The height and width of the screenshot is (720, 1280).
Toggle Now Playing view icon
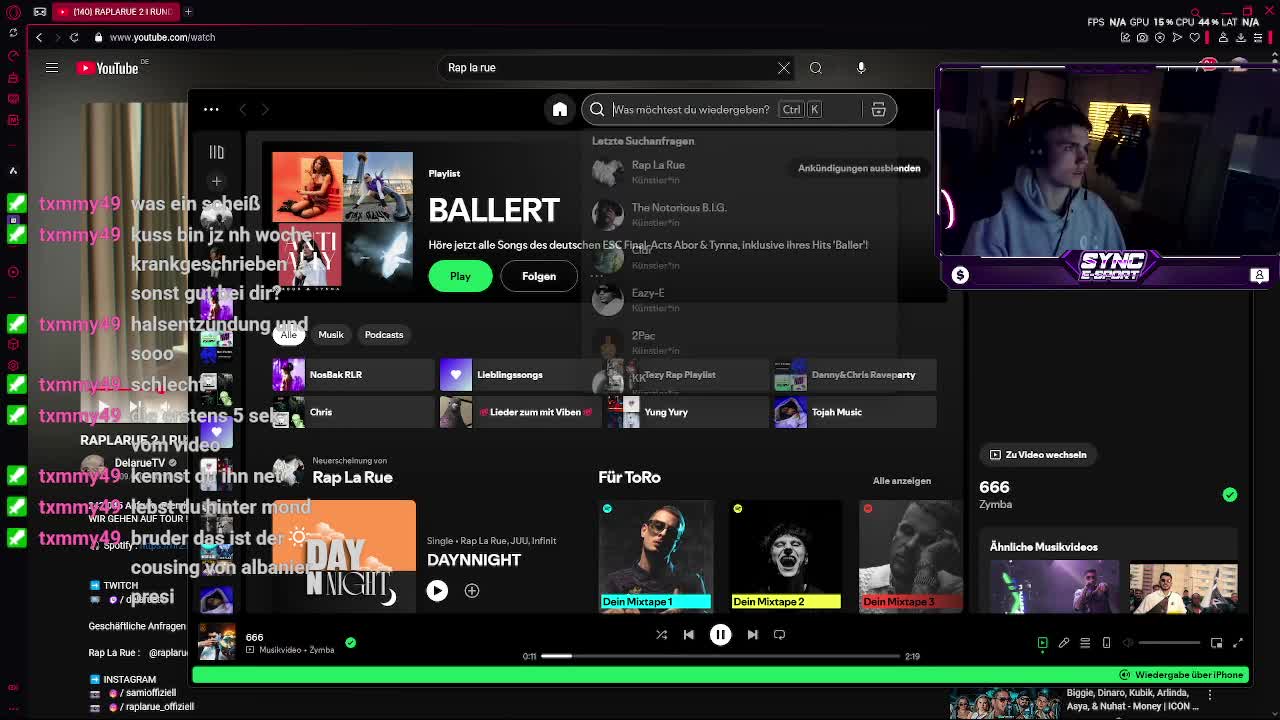1042,643
